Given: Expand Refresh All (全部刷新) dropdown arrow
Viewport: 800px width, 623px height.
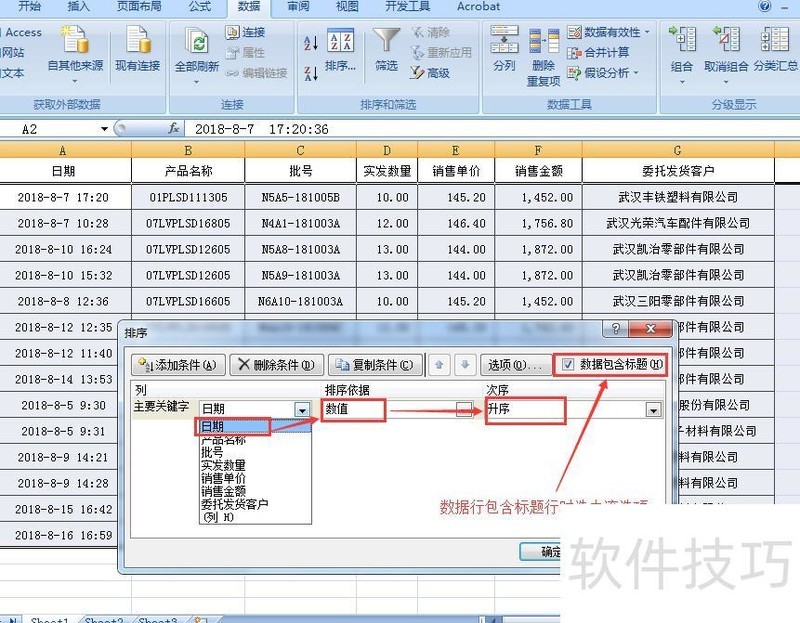Looking at the screenshot, I should pos(196,82).
